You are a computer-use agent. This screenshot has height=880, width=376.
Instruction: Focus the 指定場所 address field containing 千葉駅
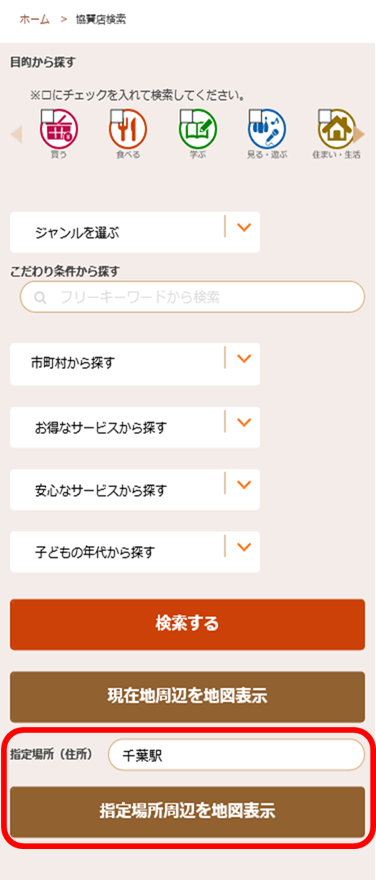(236, 755)
